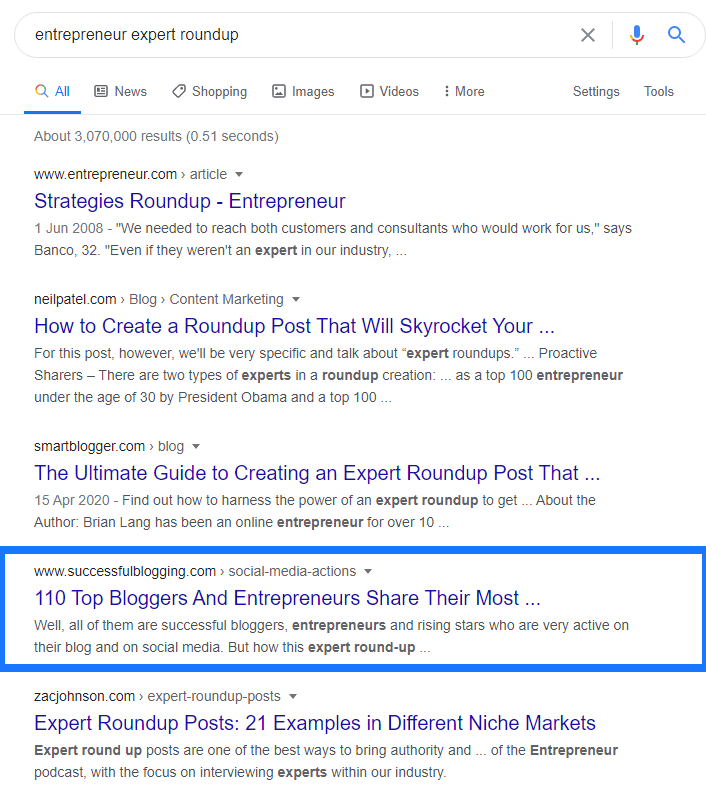
Task: Open the More search categories menu
Action: (x=464, y=91)
